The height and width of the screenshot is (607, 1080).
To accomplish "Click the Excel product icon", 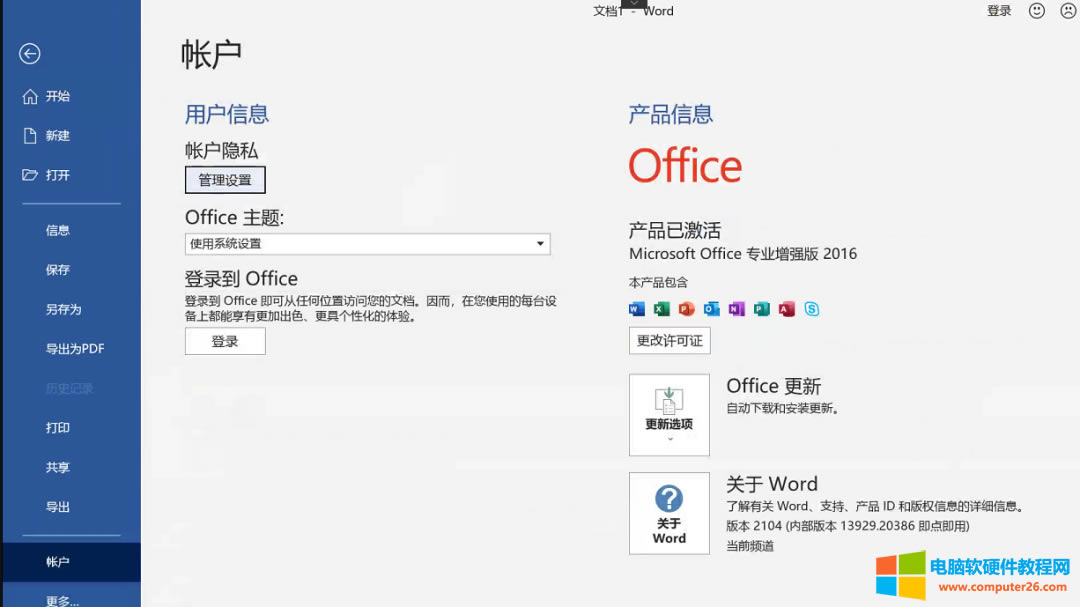I will point(662,309).
